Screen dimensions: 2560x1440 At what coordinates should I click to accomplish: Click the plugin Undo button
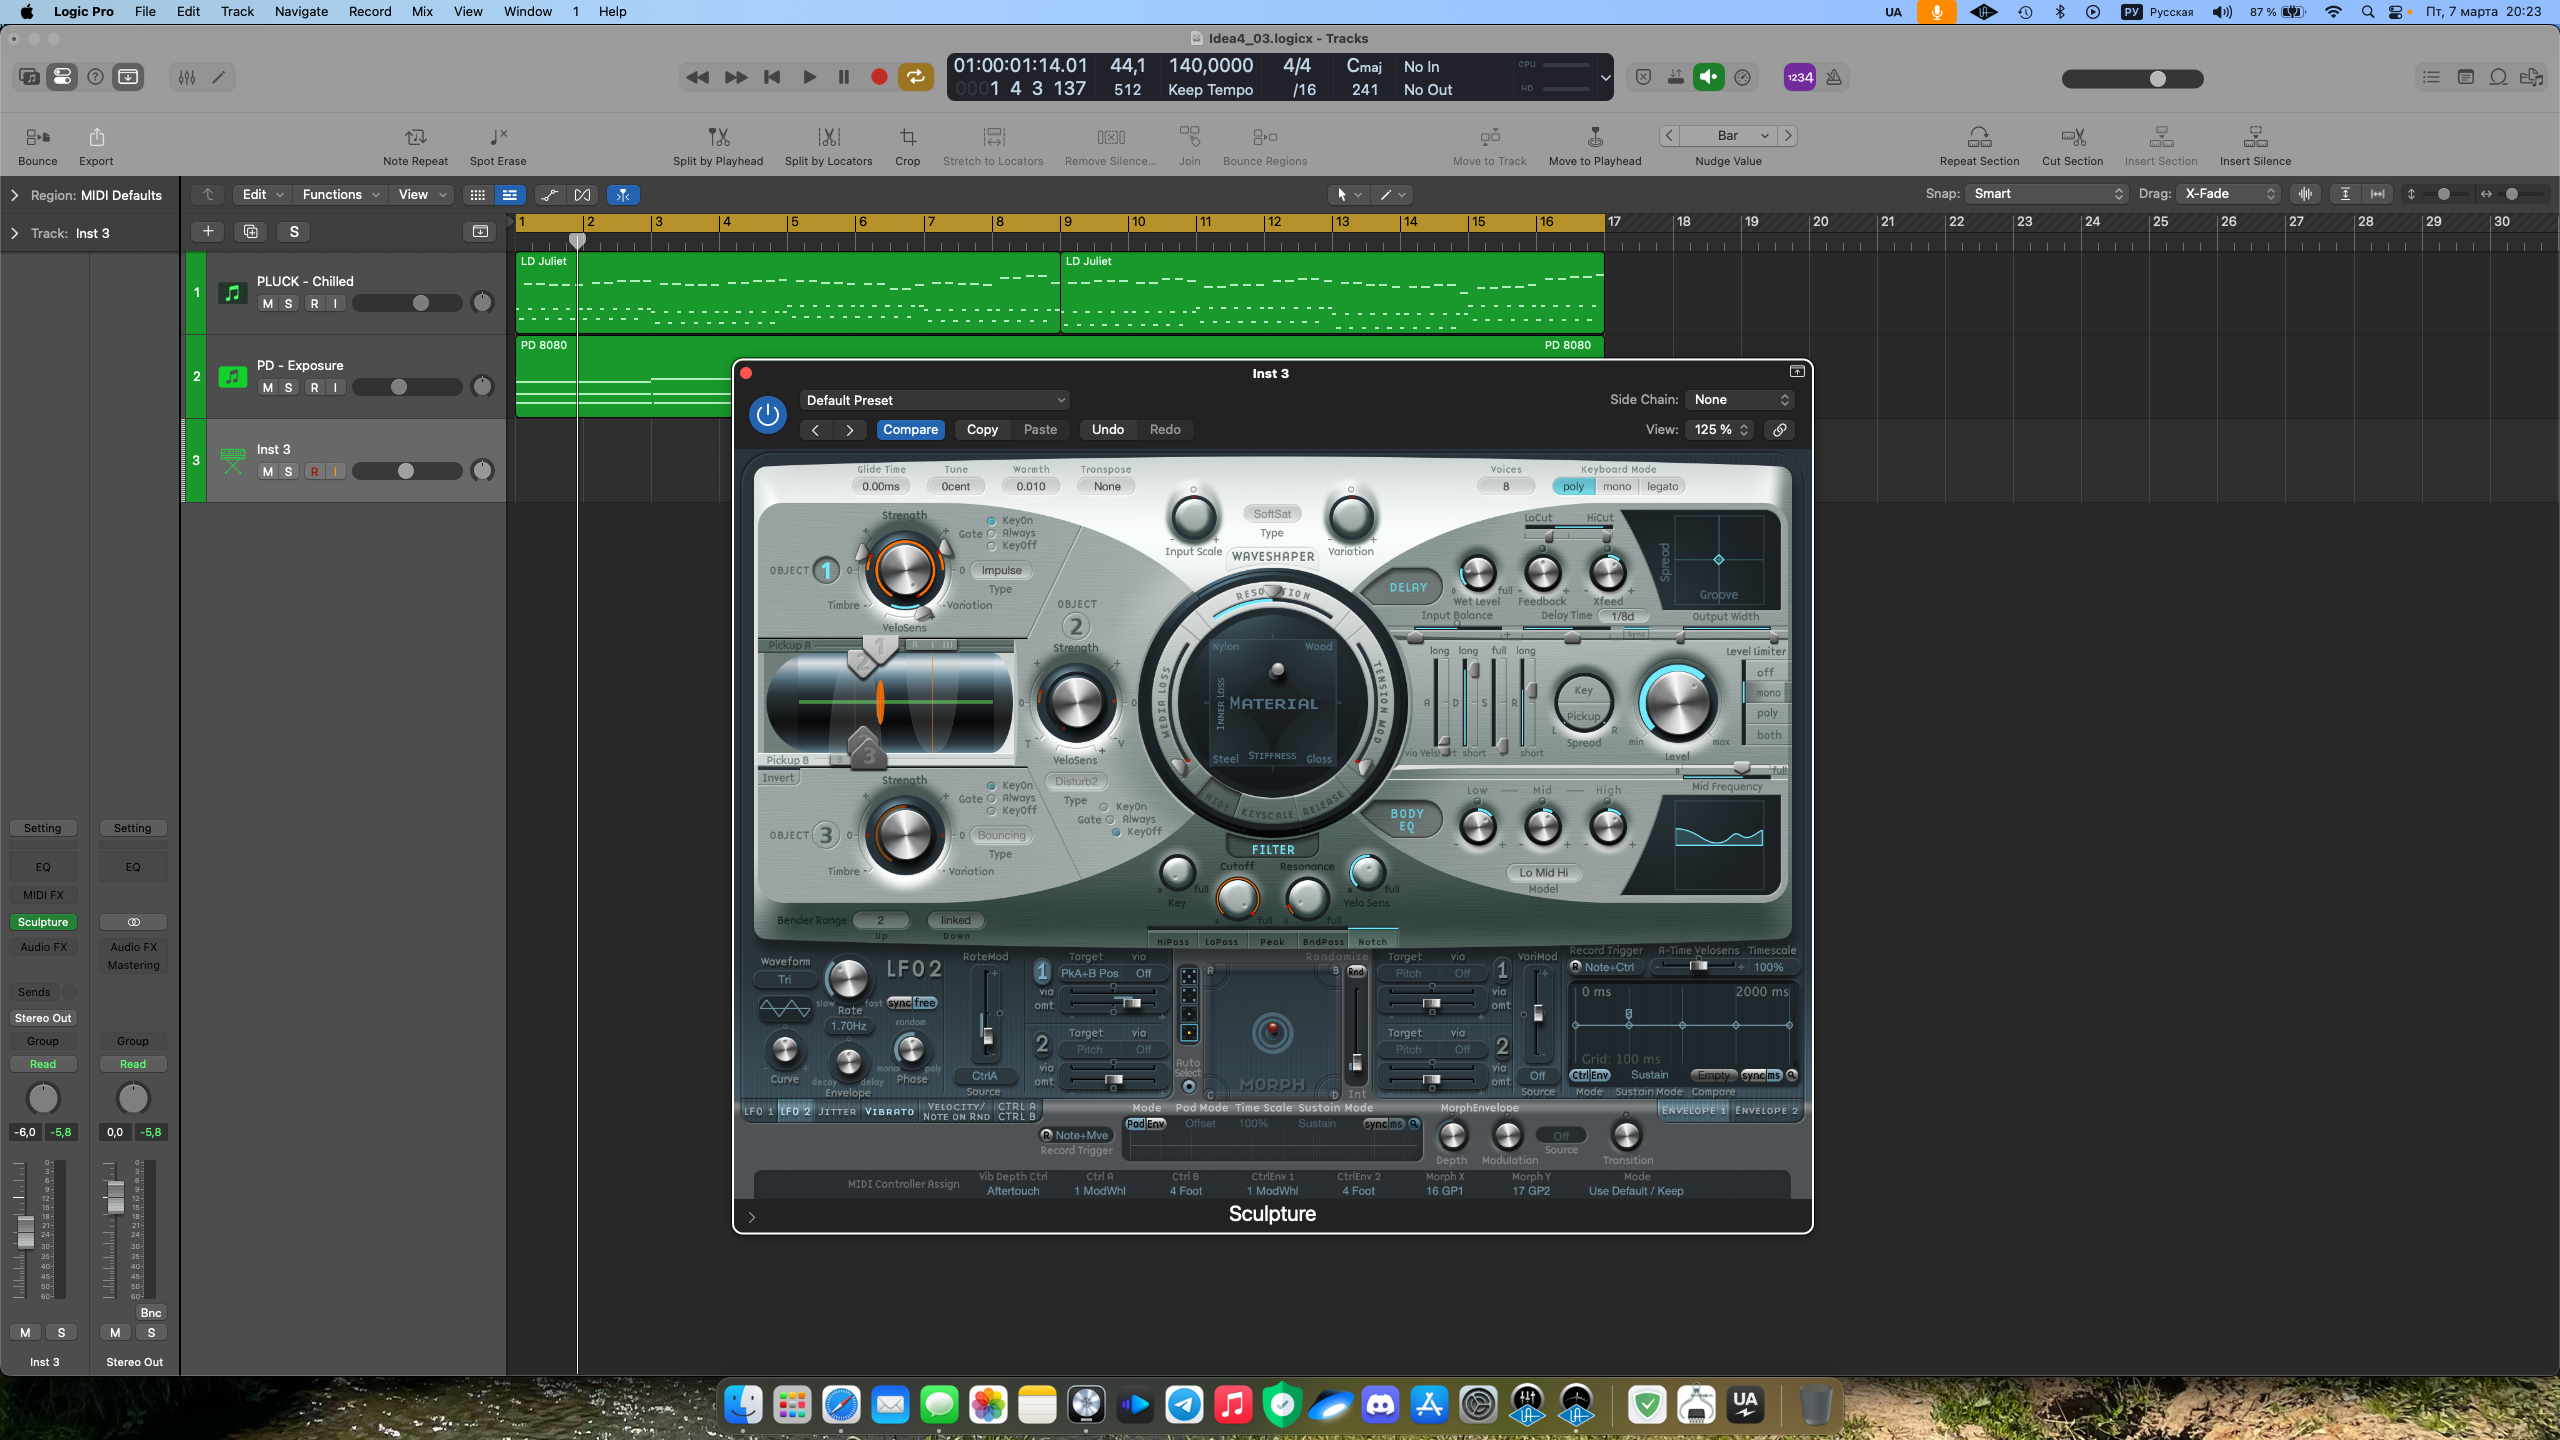[1107, 430]
